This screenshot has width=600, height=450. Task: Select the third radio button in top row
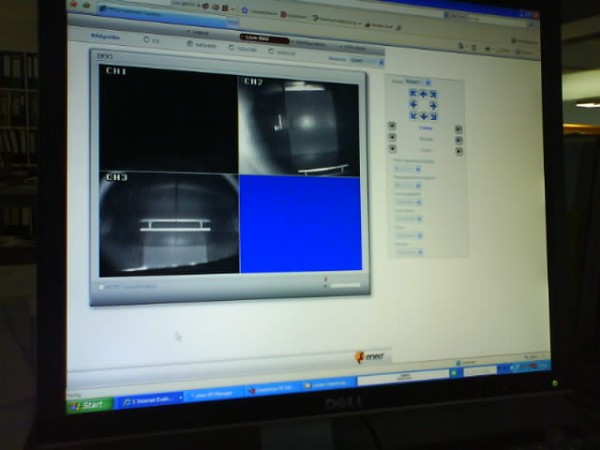pyautogui.click(x=231, y=48)
